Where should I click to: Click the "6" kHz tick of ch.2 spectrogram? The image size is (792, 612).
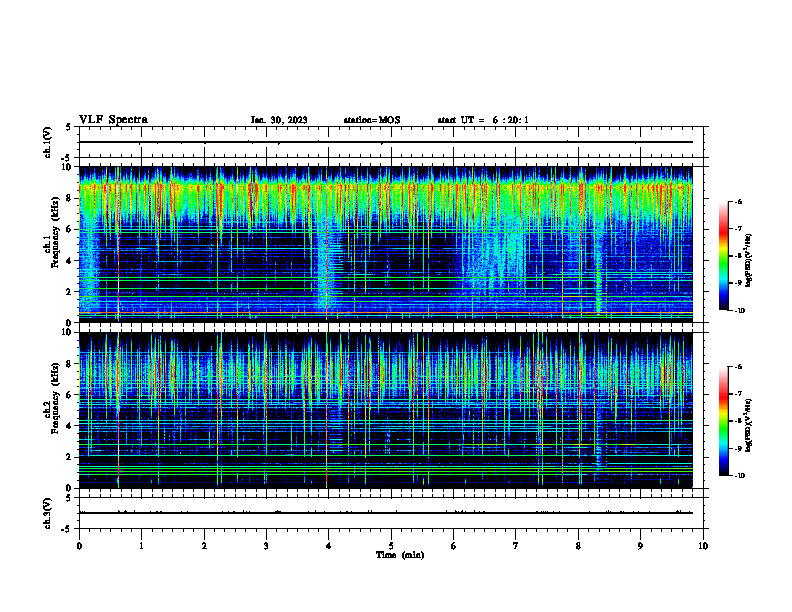coord(70,395)
